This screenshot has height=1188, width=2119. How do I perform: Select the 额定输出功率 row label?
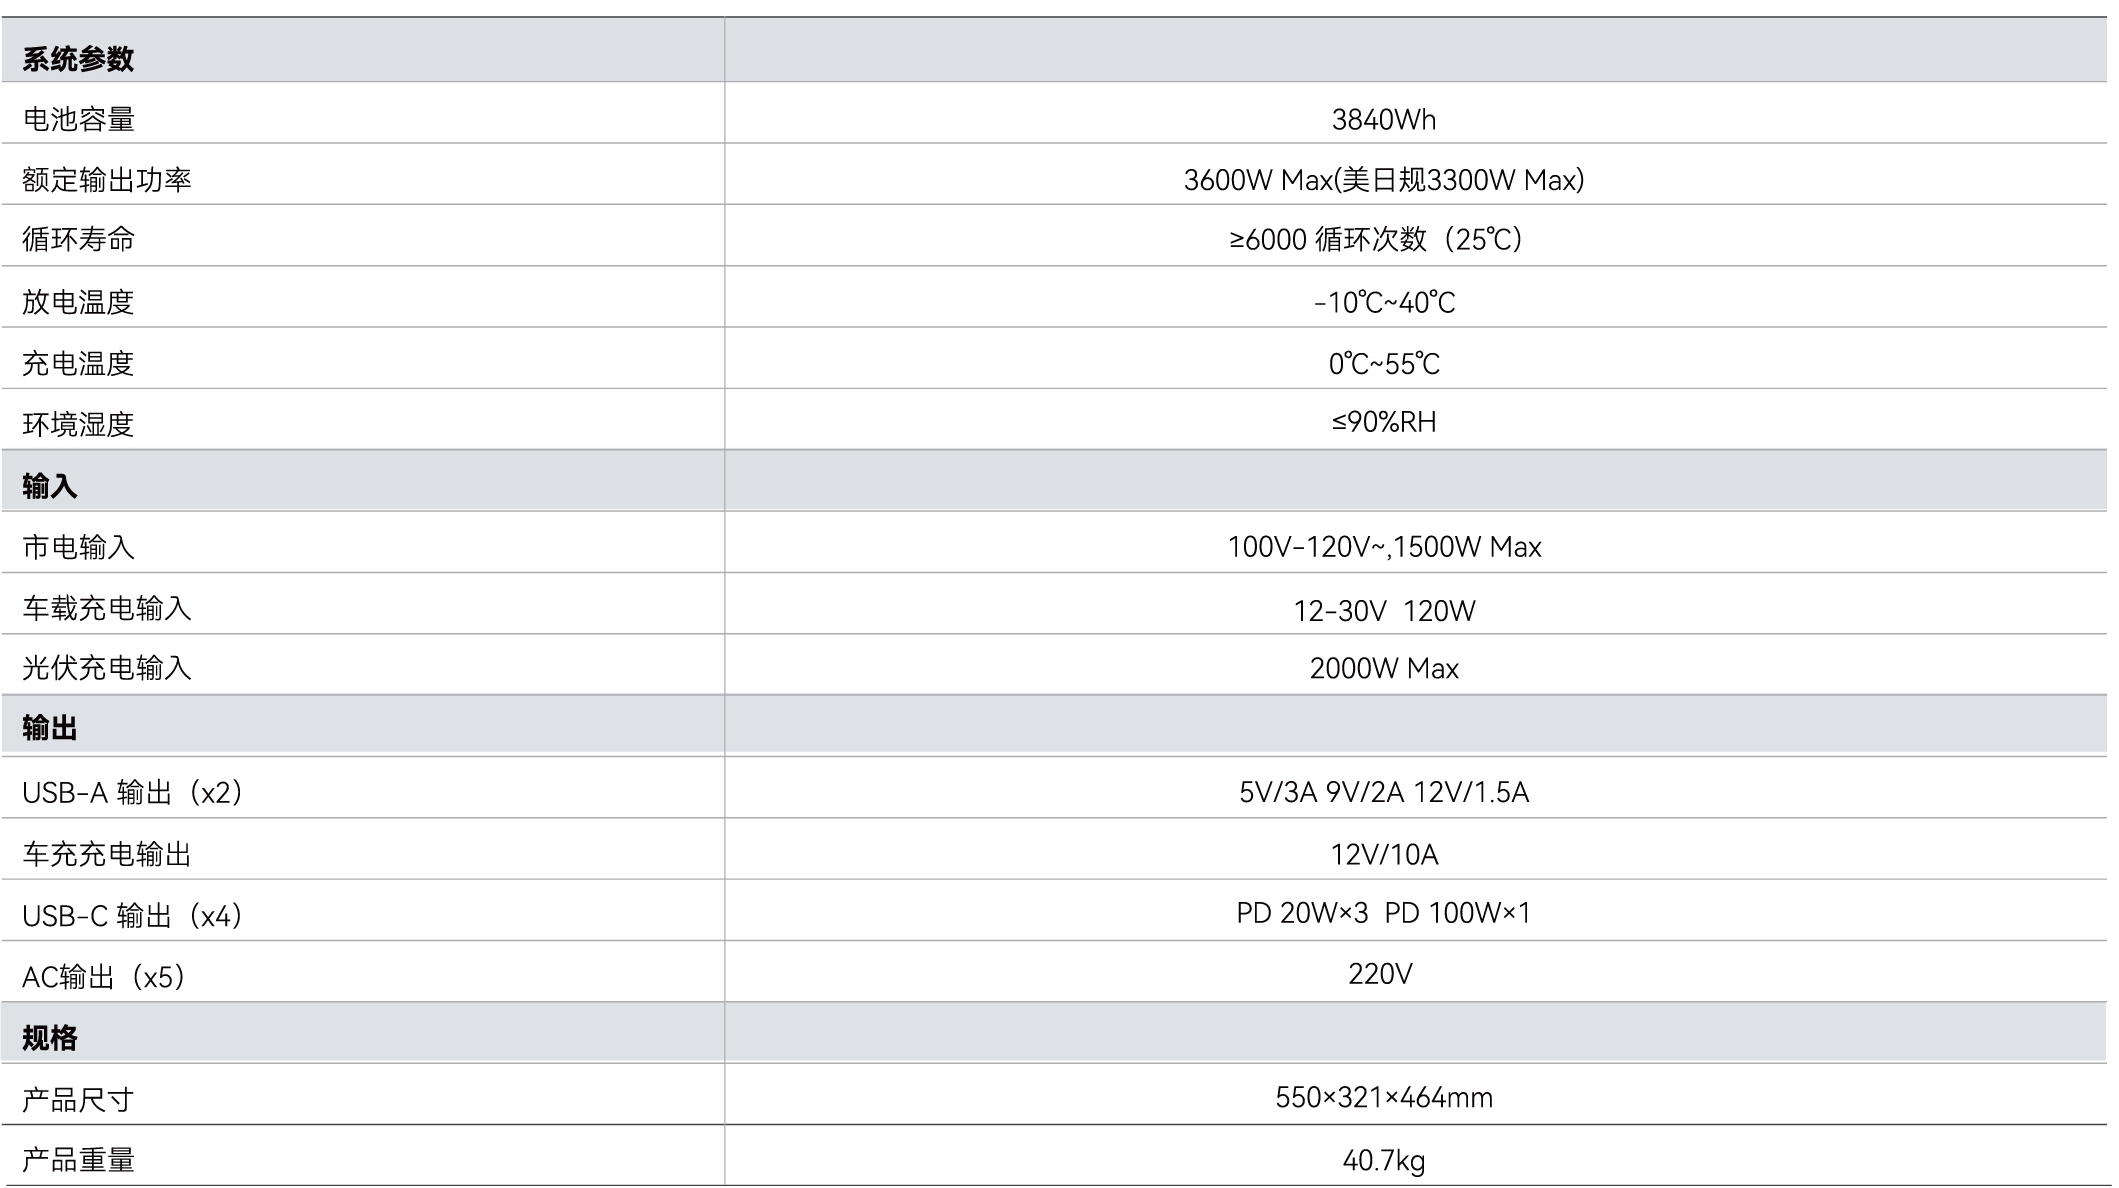point(106,180)
